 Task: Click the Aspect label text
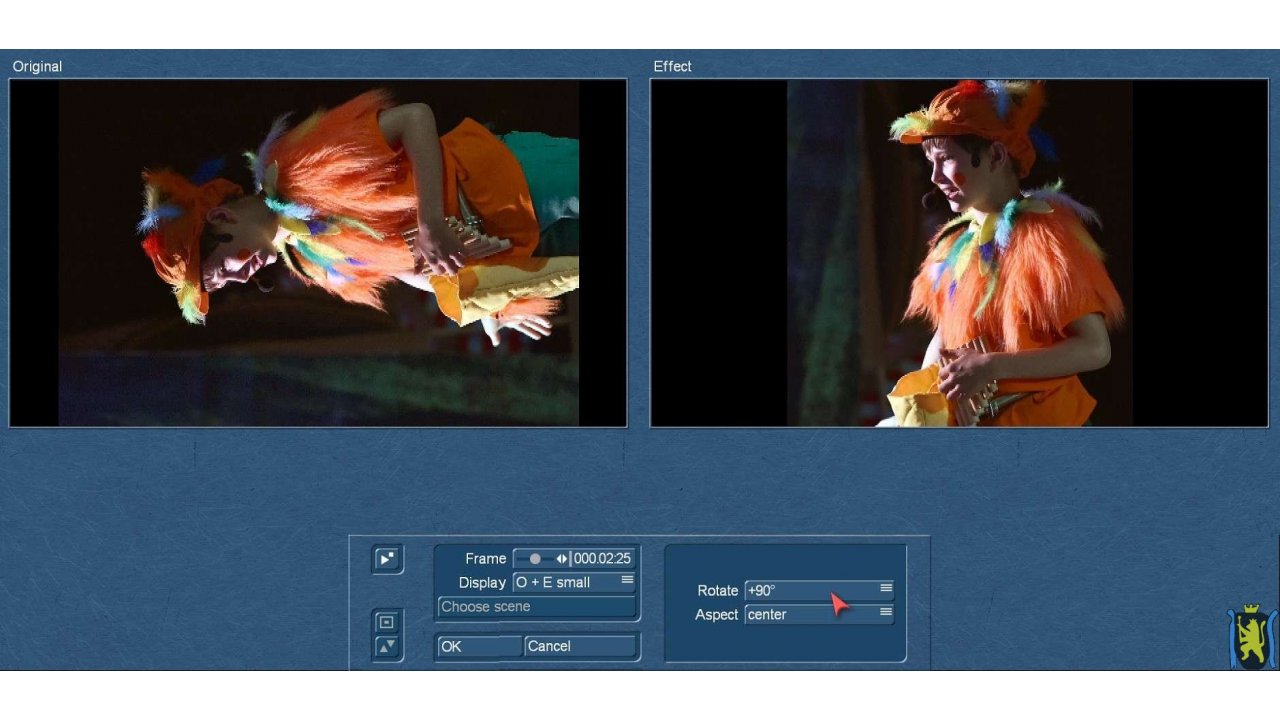pyautogui.click(x=716, y=614)
